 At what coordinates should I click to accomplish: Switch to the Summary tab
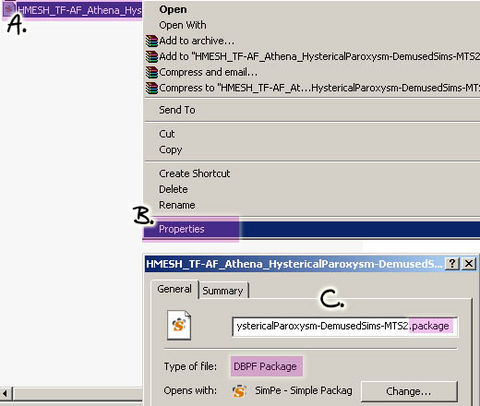pyautogui.click(x=223, y=291)
